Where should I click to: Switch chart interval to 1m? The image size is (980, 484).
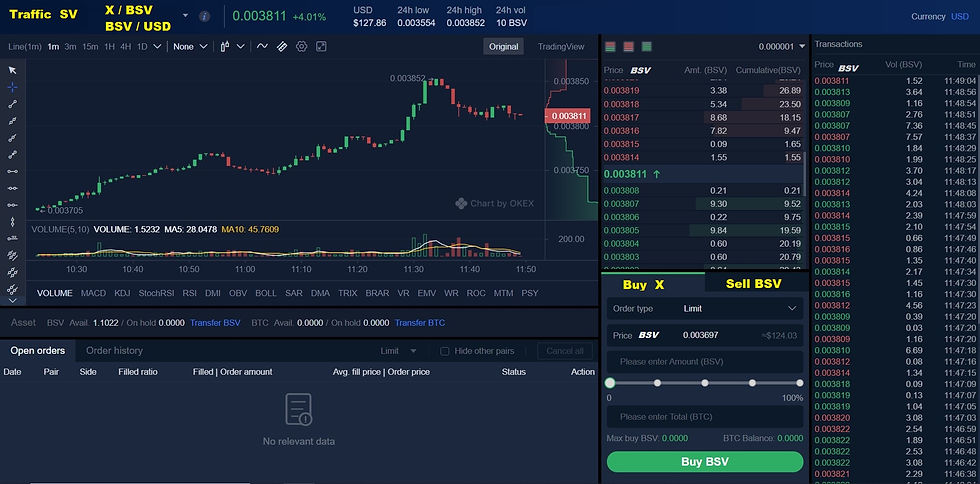tap(53, 46)
